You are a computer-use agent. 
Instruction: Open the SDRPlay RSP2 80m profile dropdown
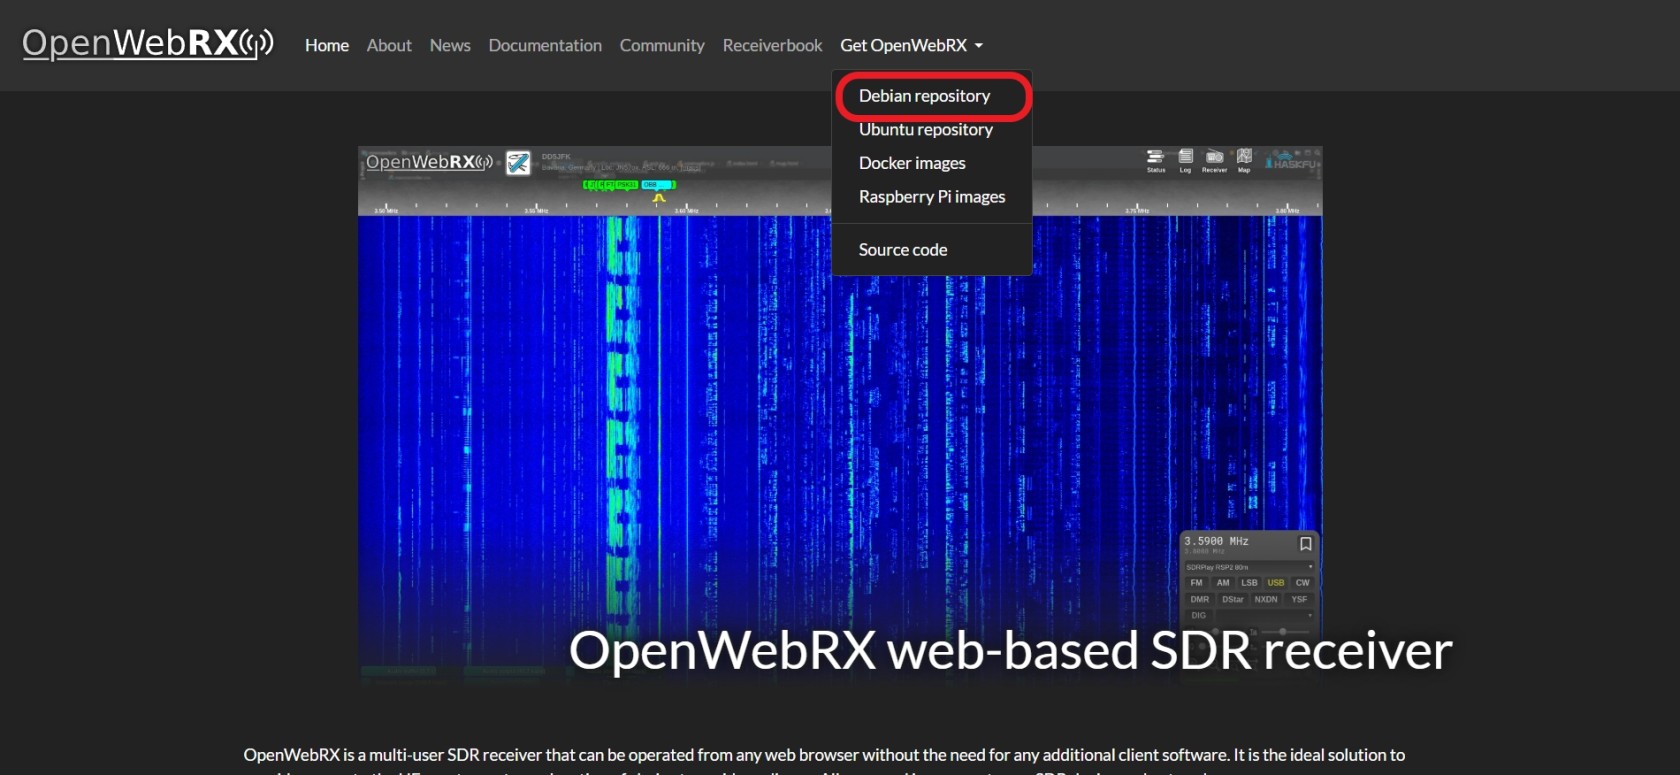point(1249,567)
